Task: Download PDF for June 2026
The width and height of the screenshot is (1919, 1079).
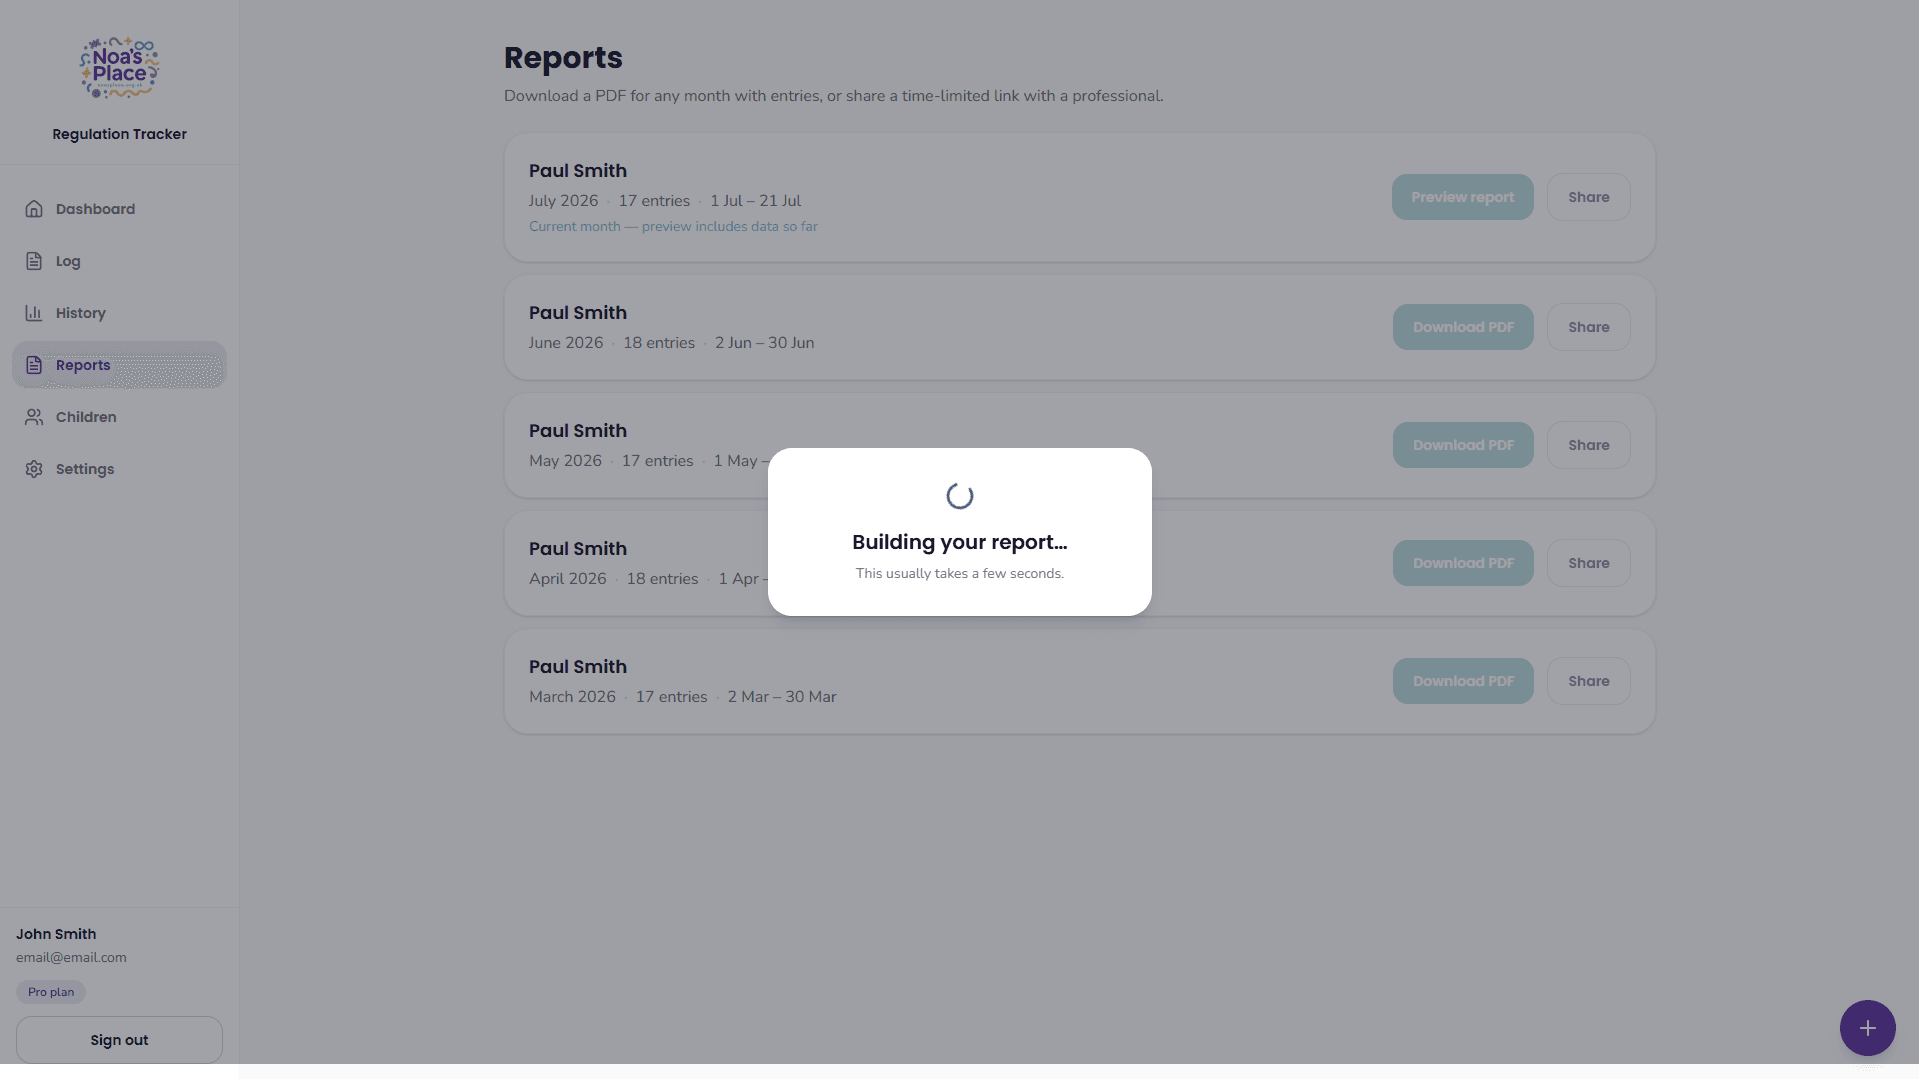Action: click(1463, 327)
